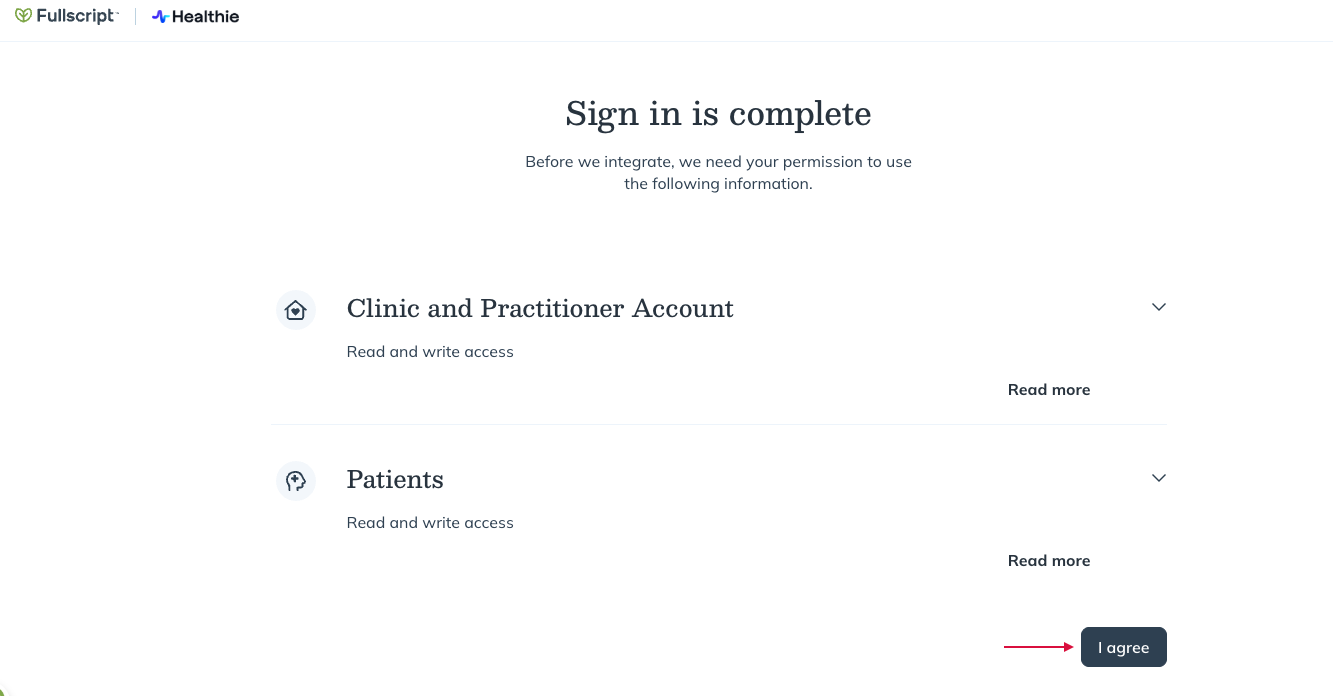
Task: Open Read more under Patients
Action: [1048, 561]
